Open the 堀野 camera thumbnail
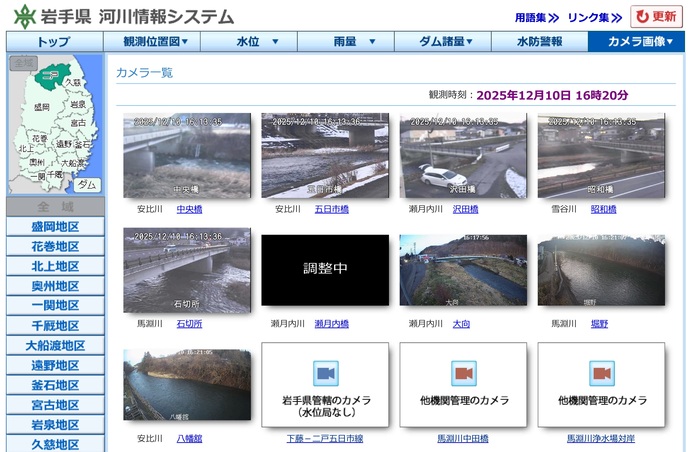This screenshot has height=452, width=690. (x=602, y=270)
